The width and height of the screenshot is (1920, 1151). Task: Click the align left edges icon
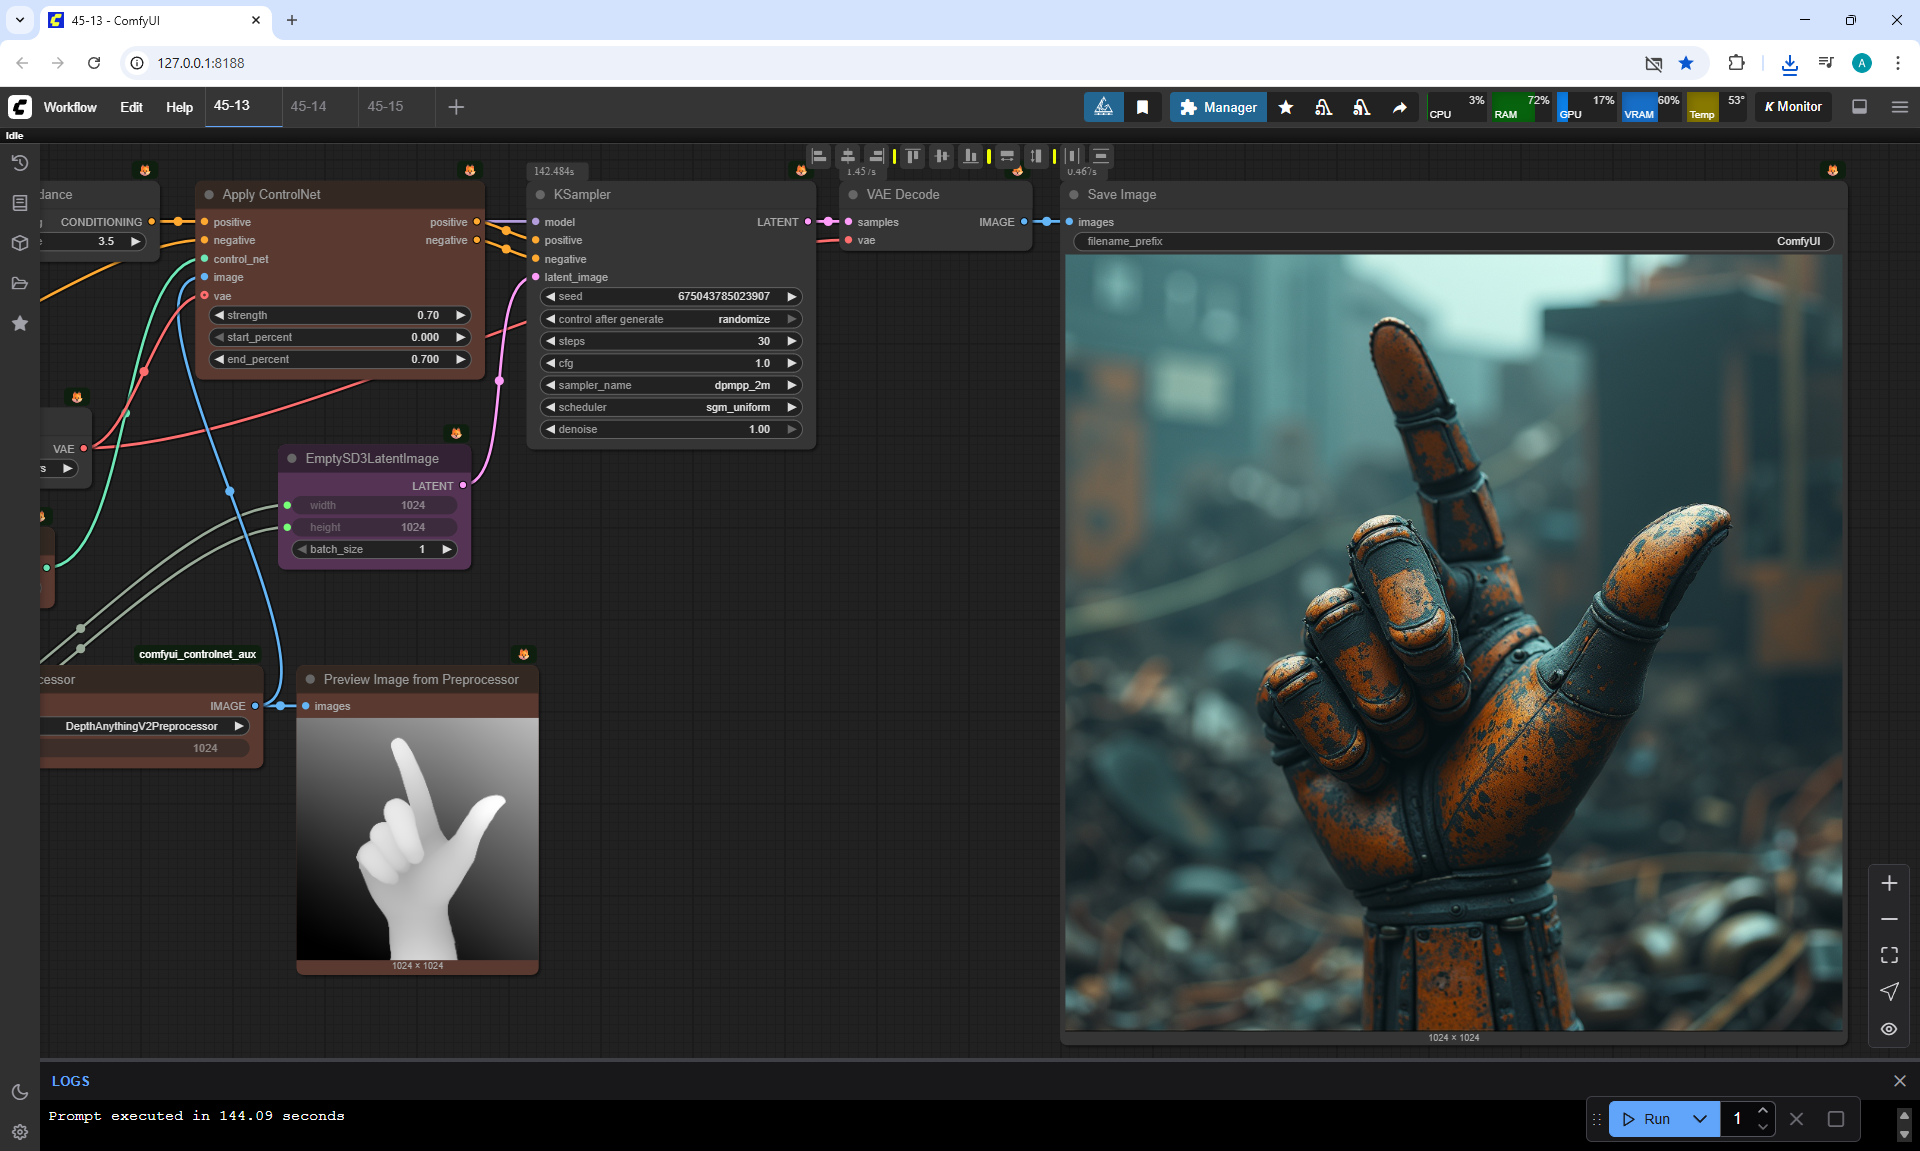click(819, 156)
